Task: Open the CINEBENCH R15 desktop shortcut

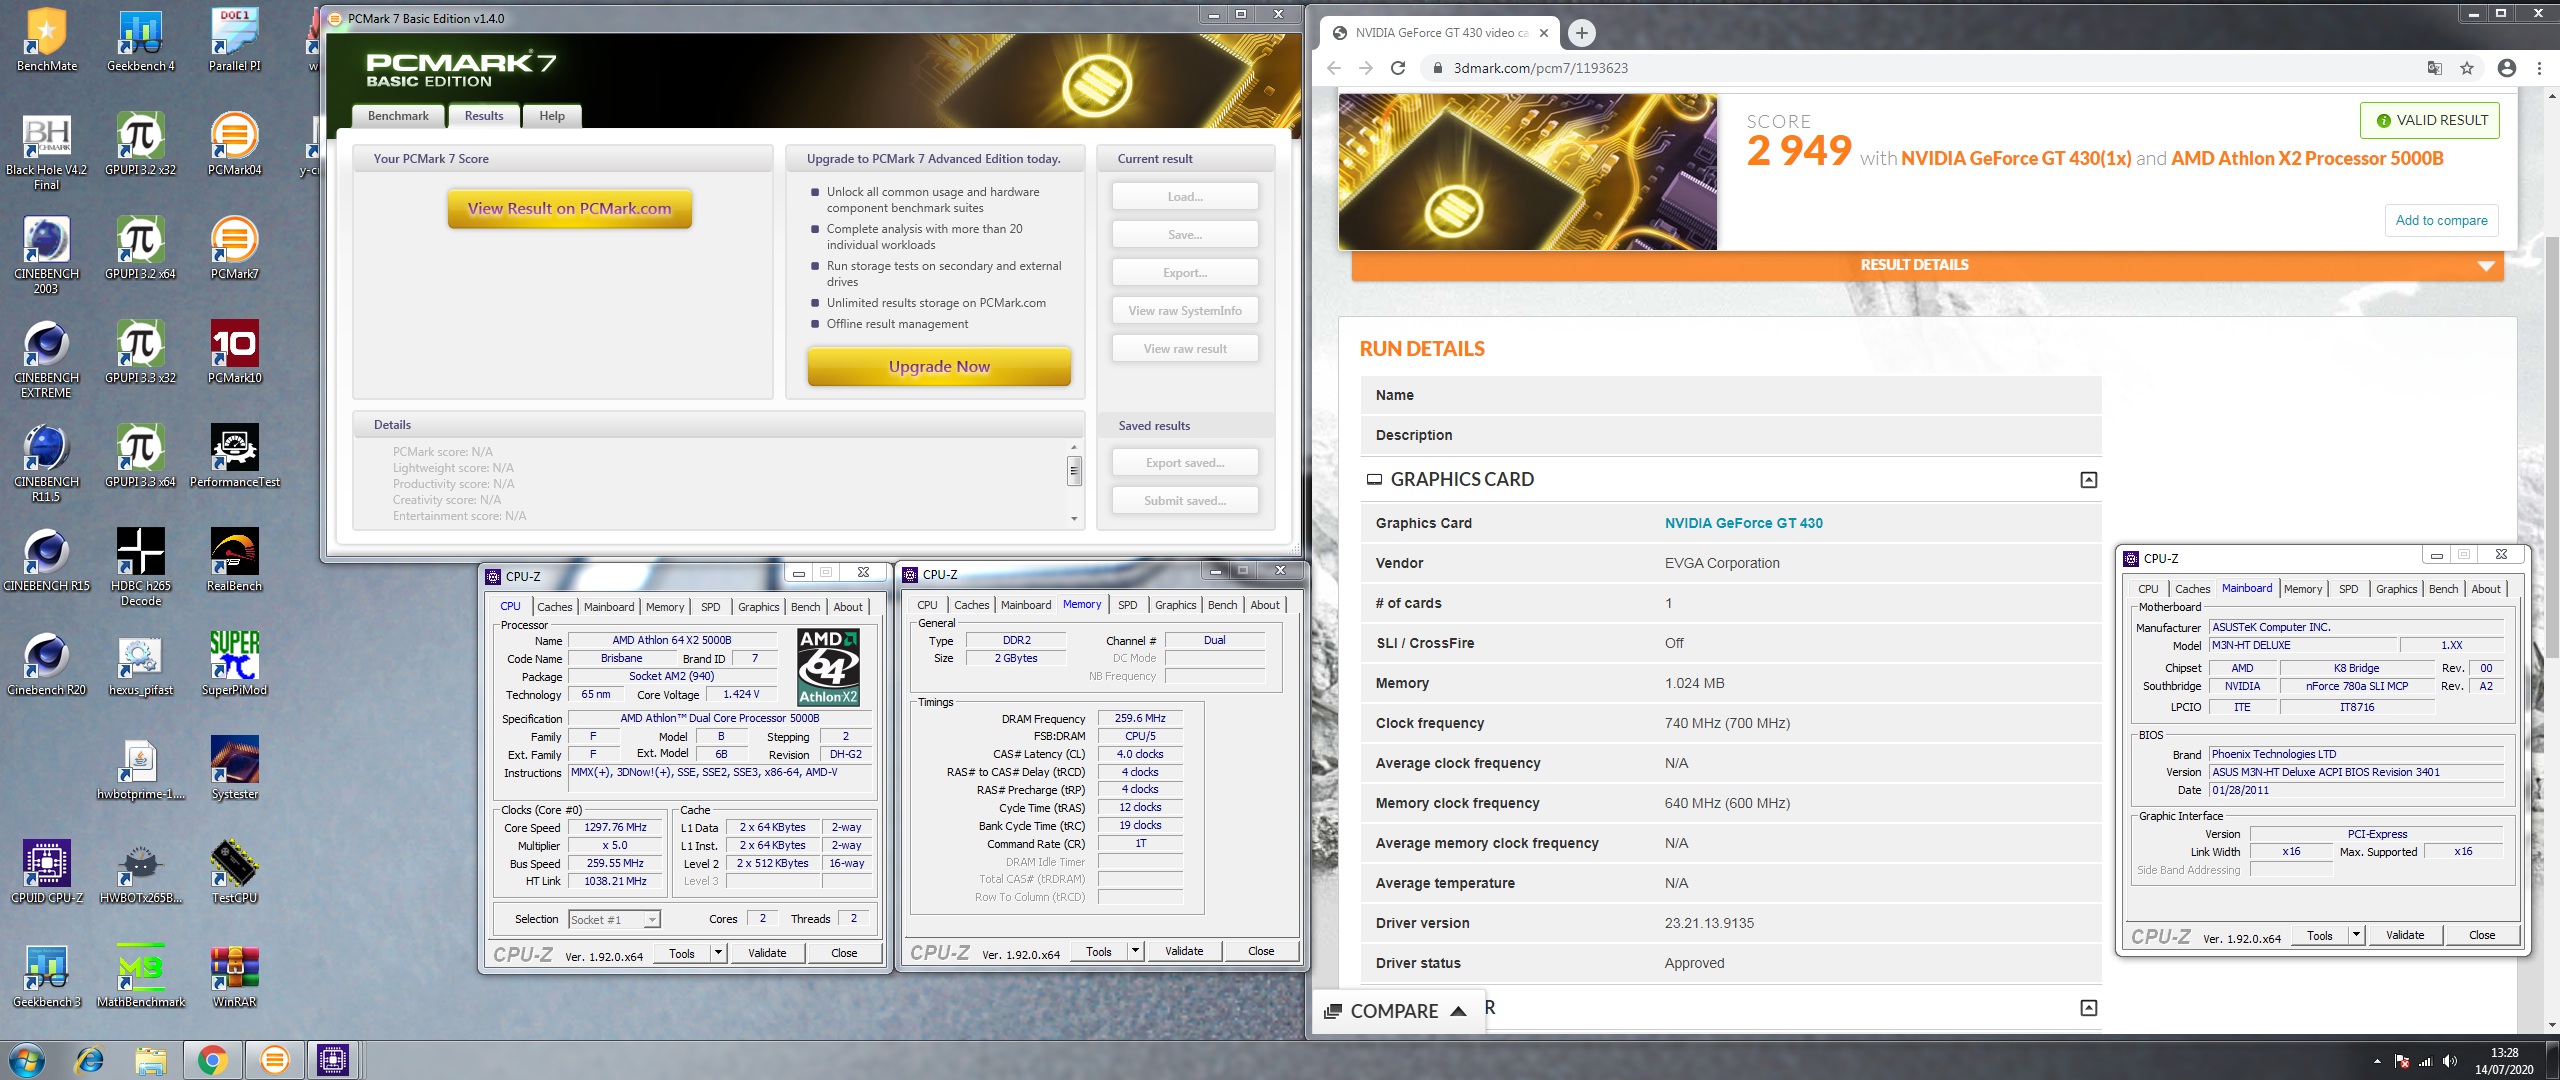Action: point(46,560)
